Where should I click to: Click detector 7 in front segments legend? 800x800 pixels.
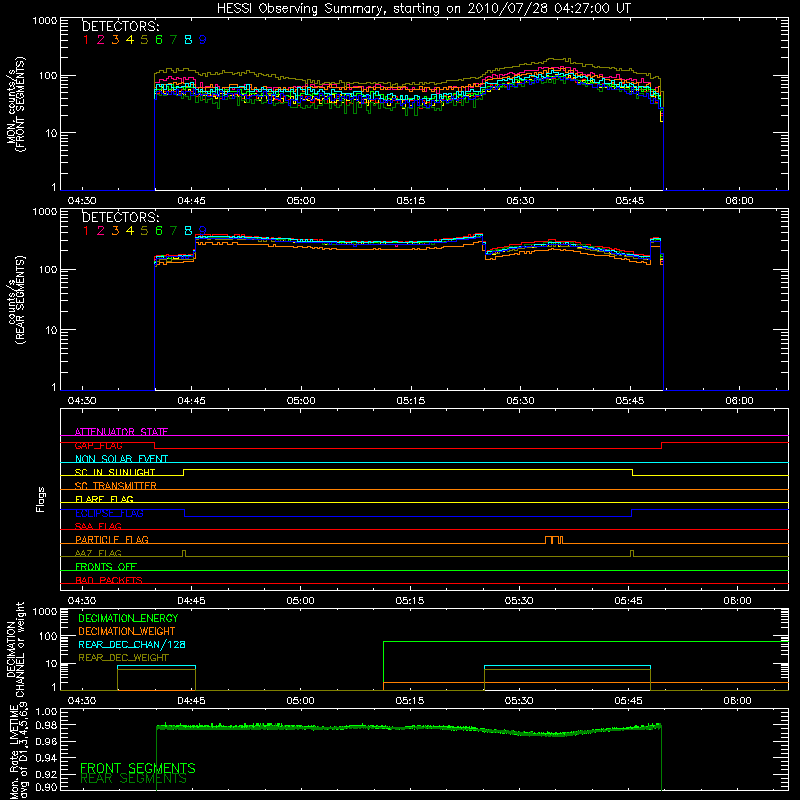(x=173, y=40)
